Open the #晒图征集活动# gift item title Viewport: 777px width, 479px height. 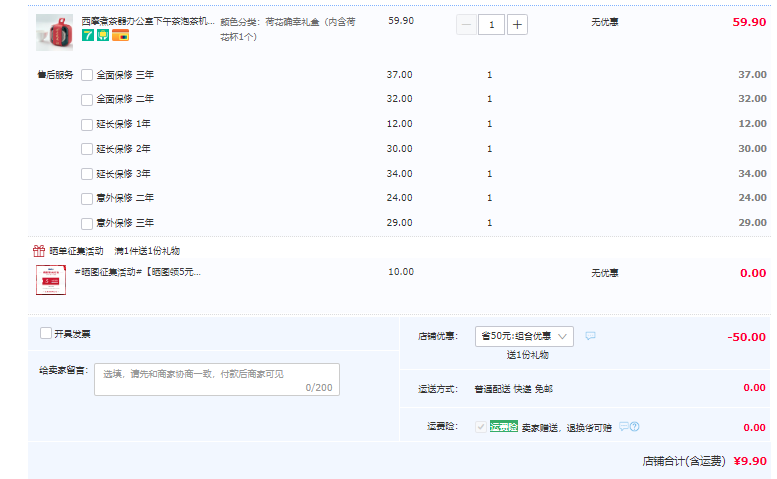click(x=138, y=272)
